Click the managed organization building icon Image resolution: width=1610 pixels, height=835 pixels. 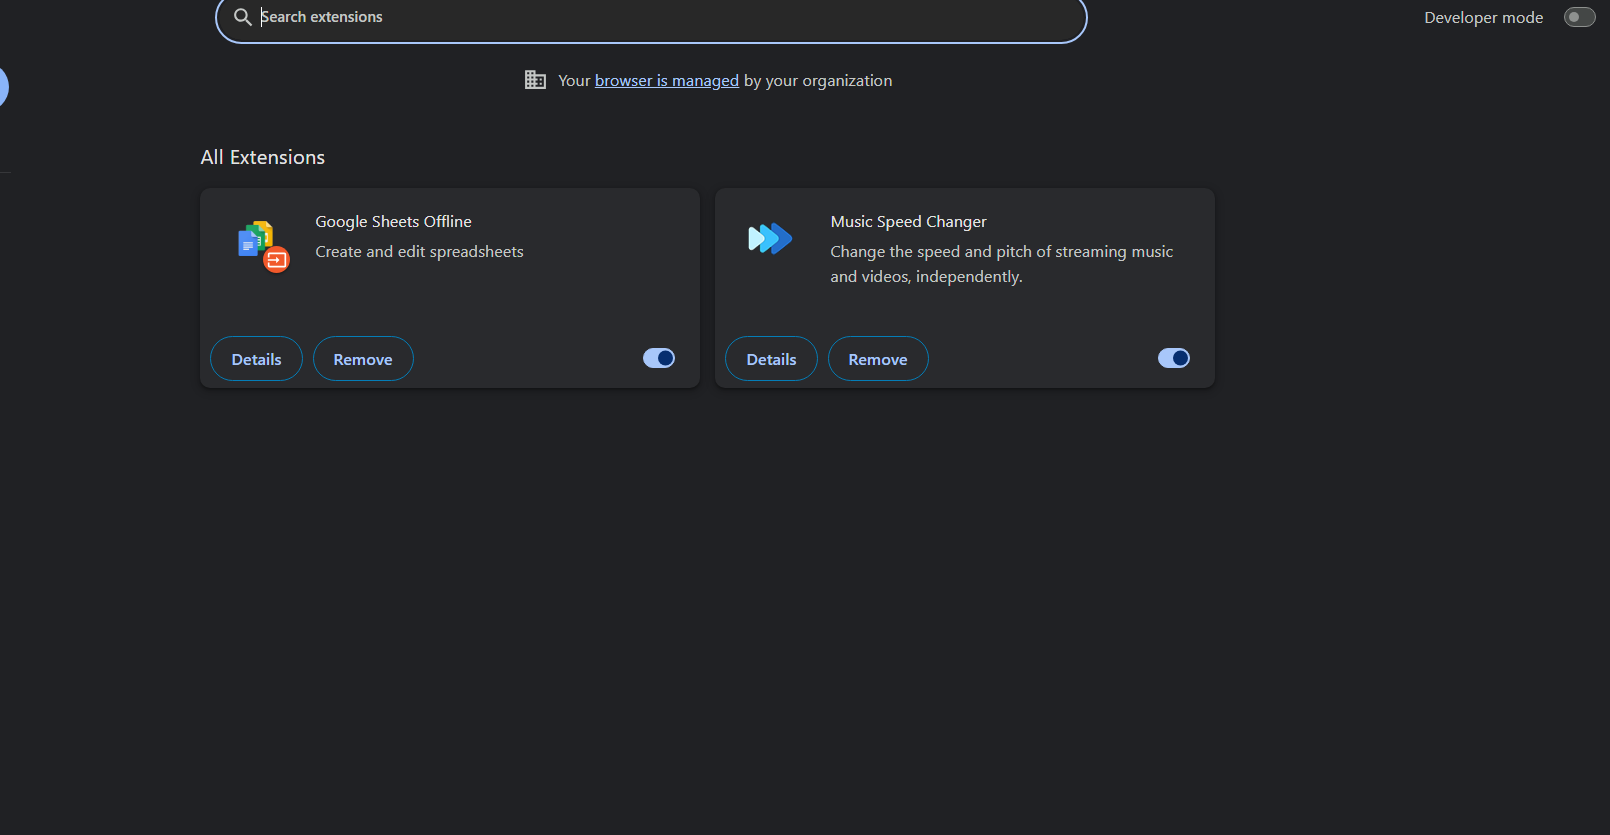tap(535, 80)
